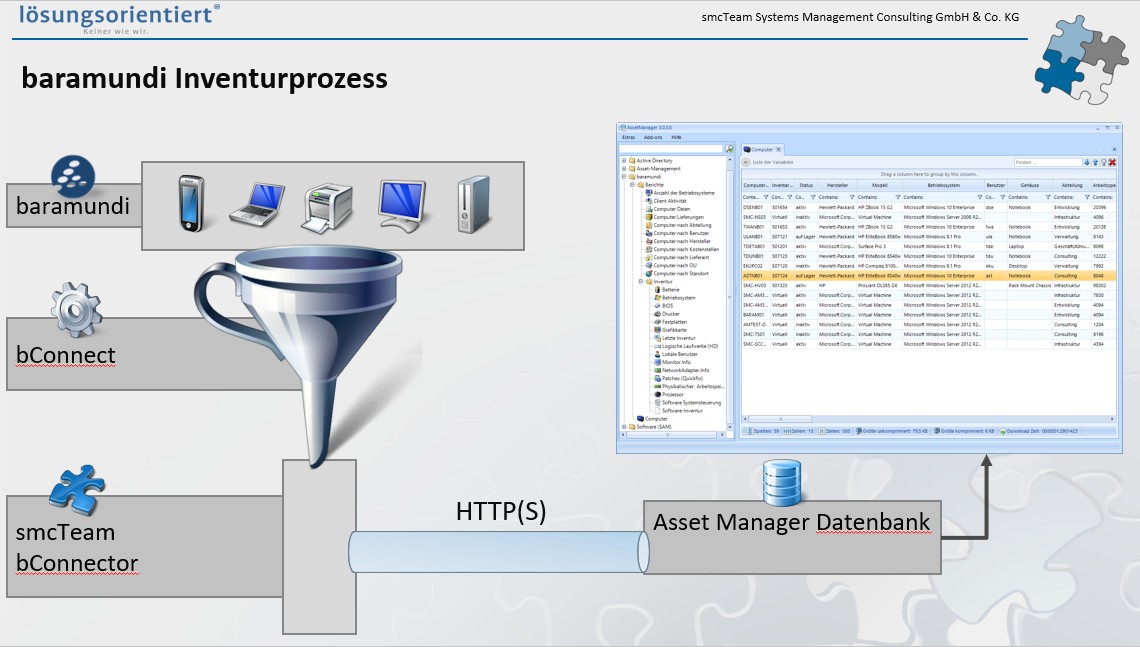Viewport: 1140px width, 647px height.
Task: Click the tree panel horizontal scrollbar
Action: [673, 435]
